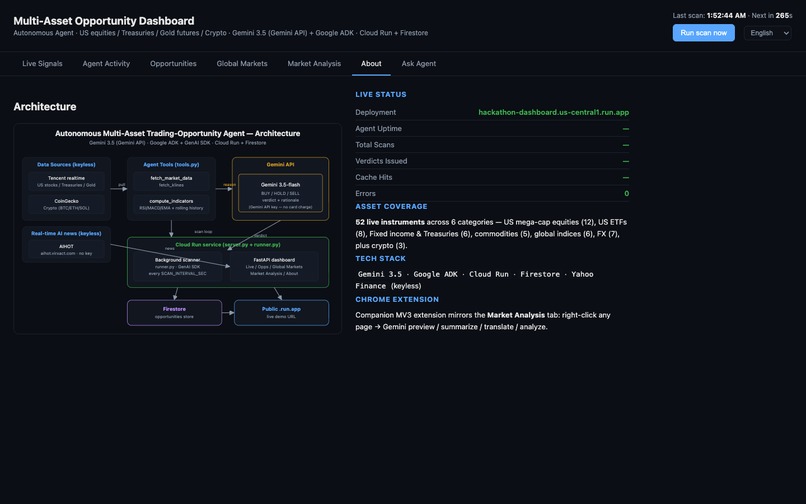Image resolution: width=806 pixels, height=504 pixels.
Task: Click the Cloud Run service label
Action: pyautogui.click(x=228, y=245)
